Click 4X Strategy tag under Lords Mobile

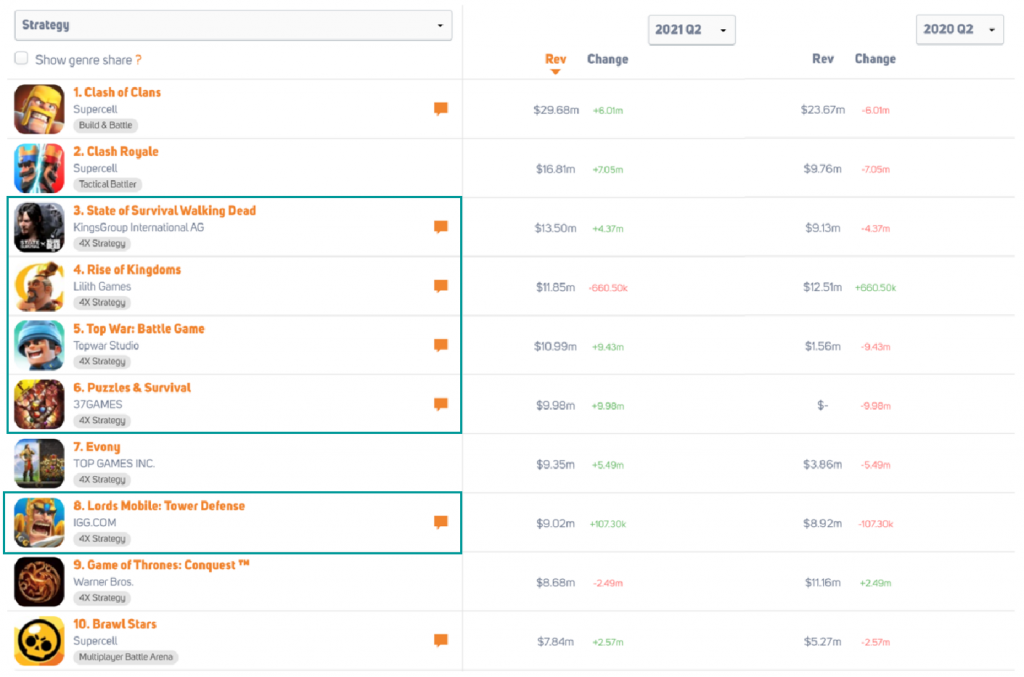(102, 539)
